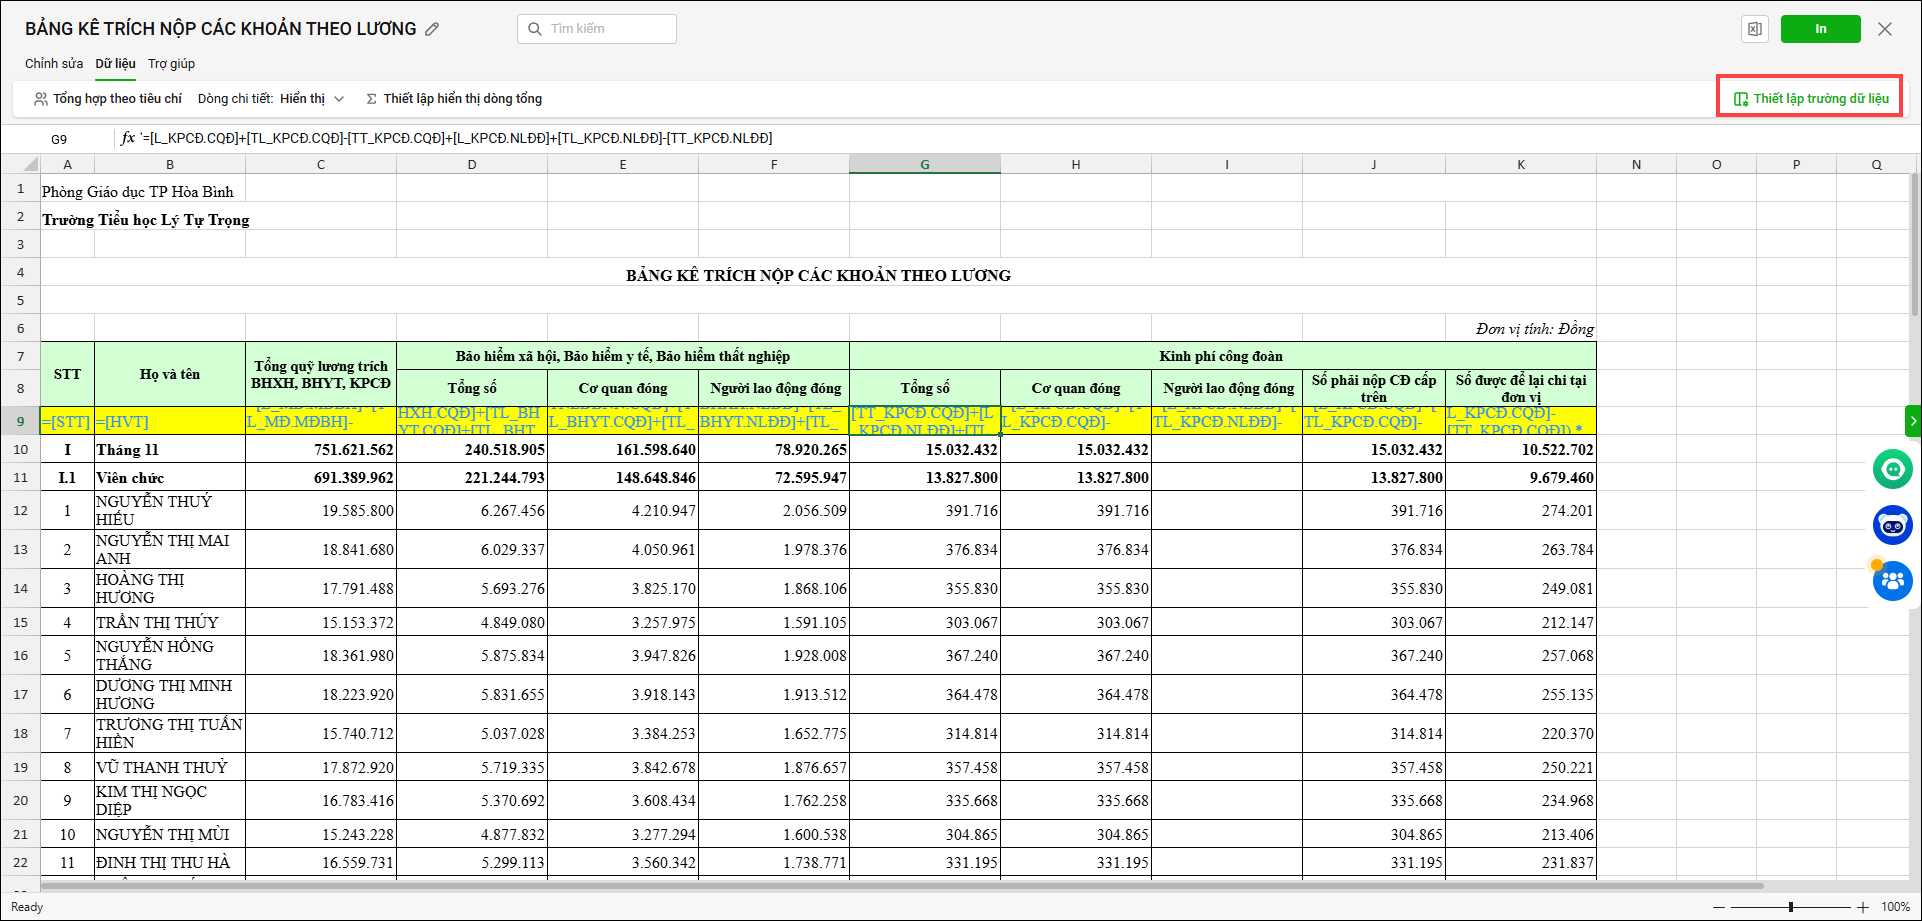Click the zoom in plus icon
This screenshot has height=921, width=1922.
point(1863,907)
